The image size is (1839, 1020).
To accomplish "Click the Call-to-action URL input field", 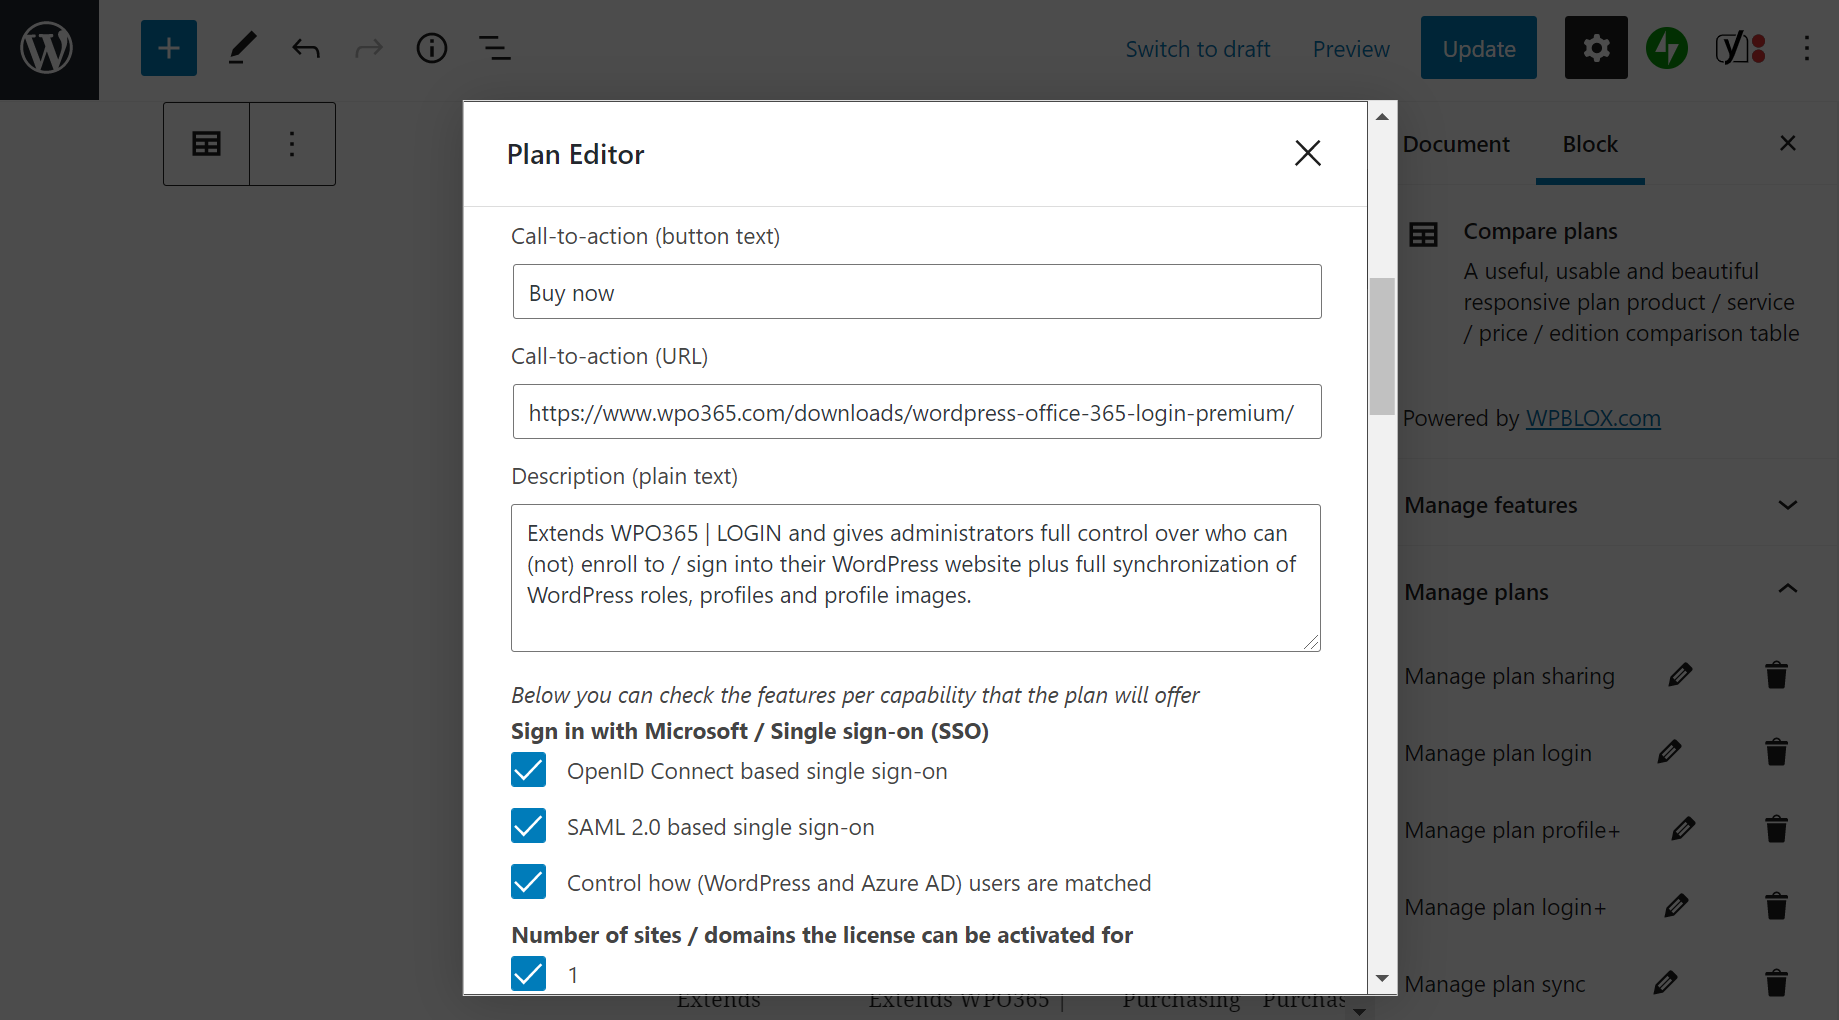I will coord(917,412).
